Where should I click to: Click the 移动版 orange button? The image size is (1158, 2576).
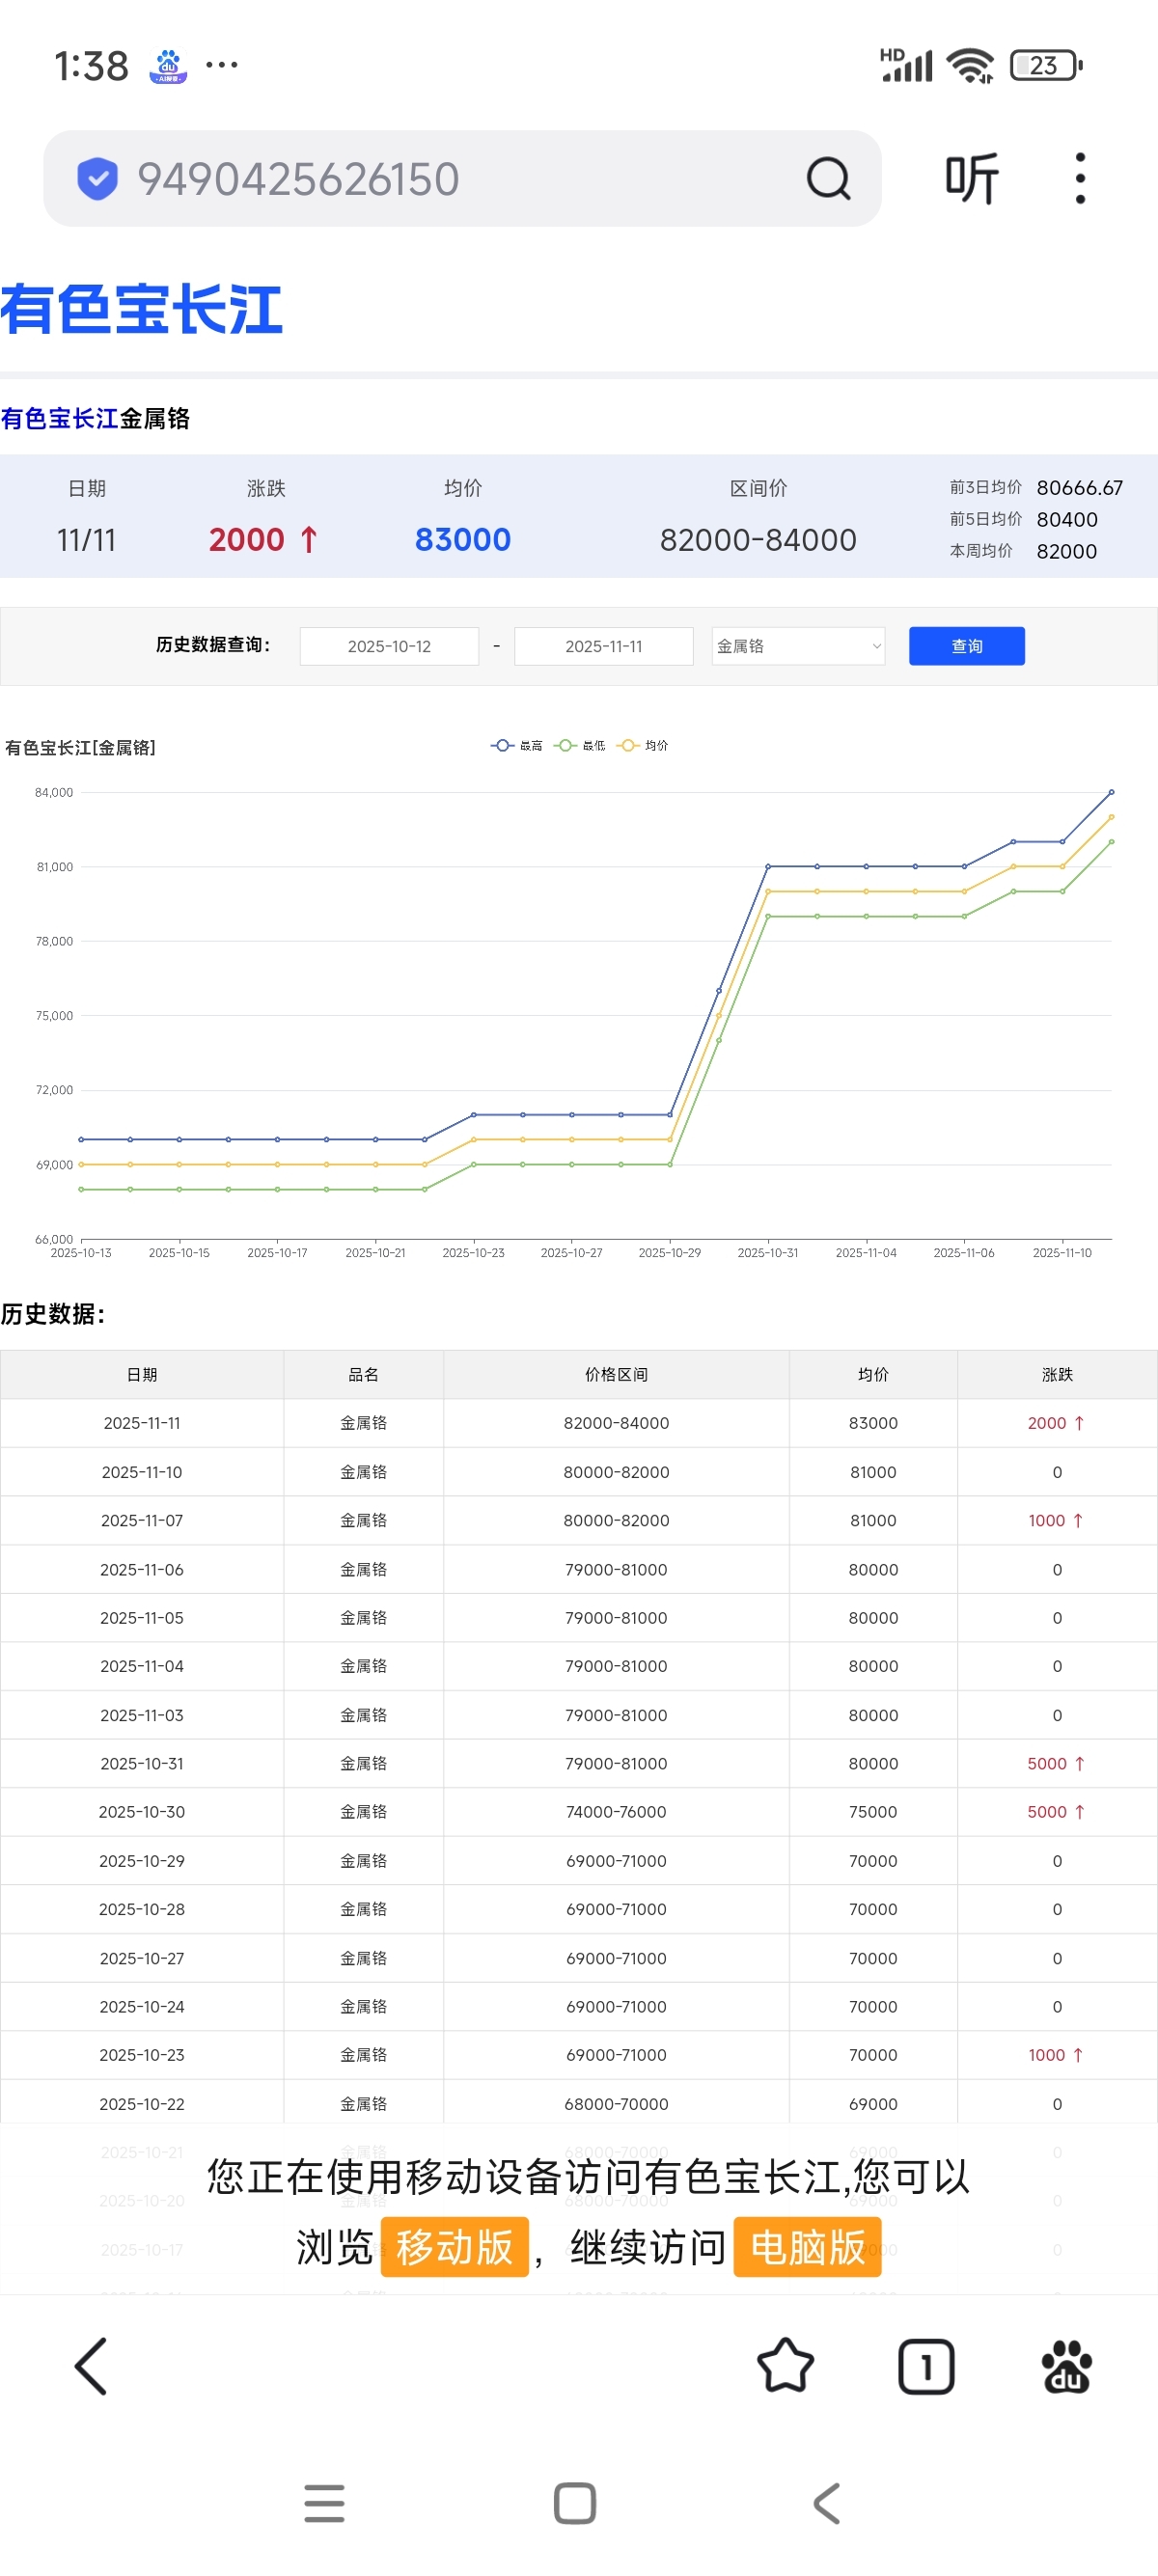tap(454, 2247)
